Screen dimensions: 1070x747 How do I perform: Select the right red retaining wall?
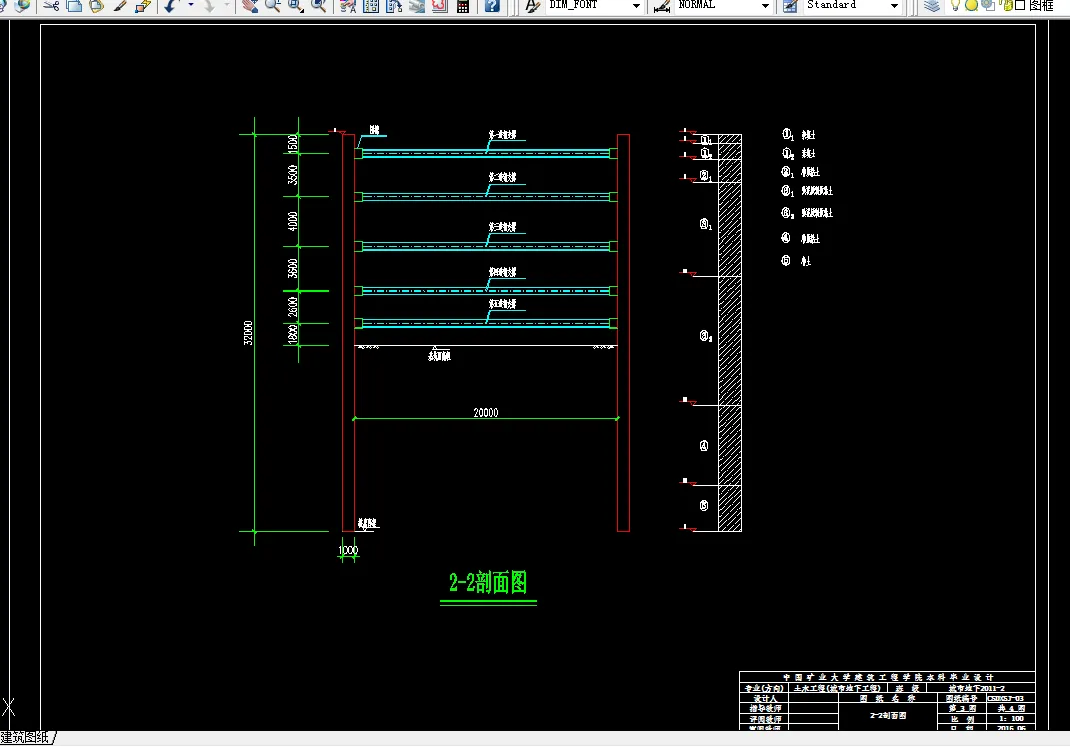pyautogui.click(x=623, y=333)
